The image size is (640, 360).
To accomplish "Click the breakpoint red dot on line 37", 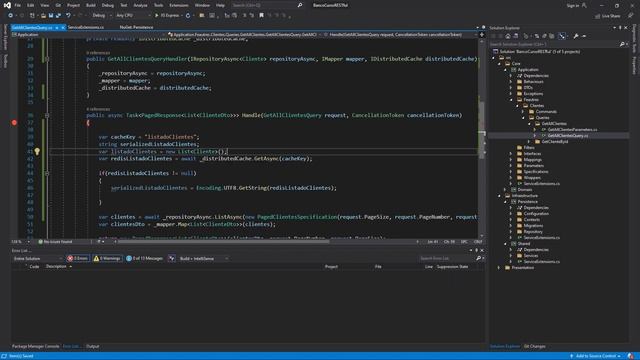I will coord(14,122).
